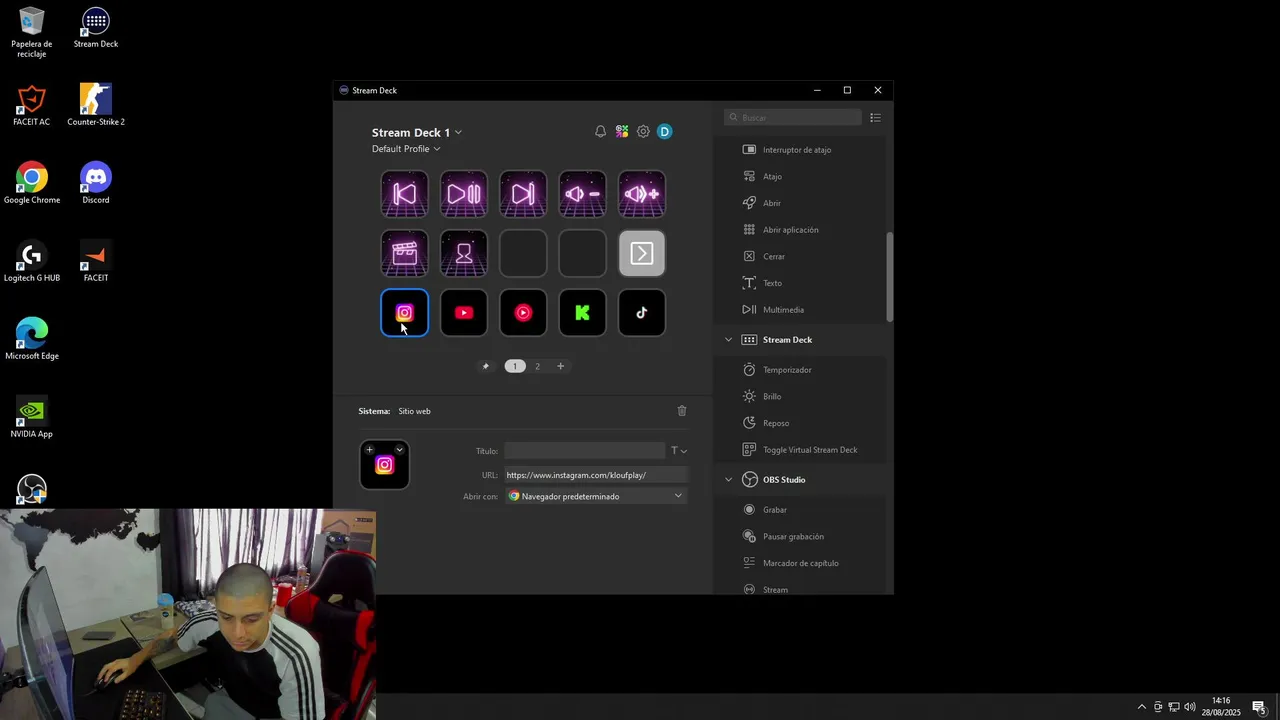Select the person silhouette key

pyautogui.click(x=464, y=253)
